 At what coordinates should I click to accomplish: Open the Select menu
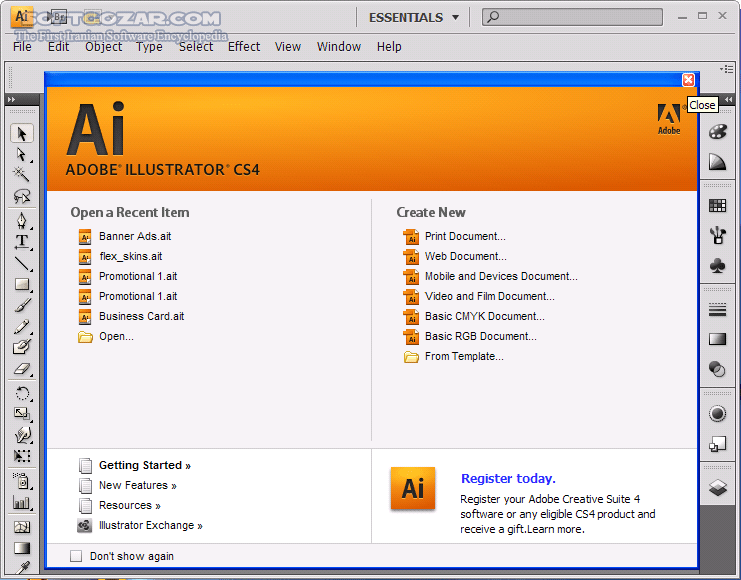click(x=196, y=47)
